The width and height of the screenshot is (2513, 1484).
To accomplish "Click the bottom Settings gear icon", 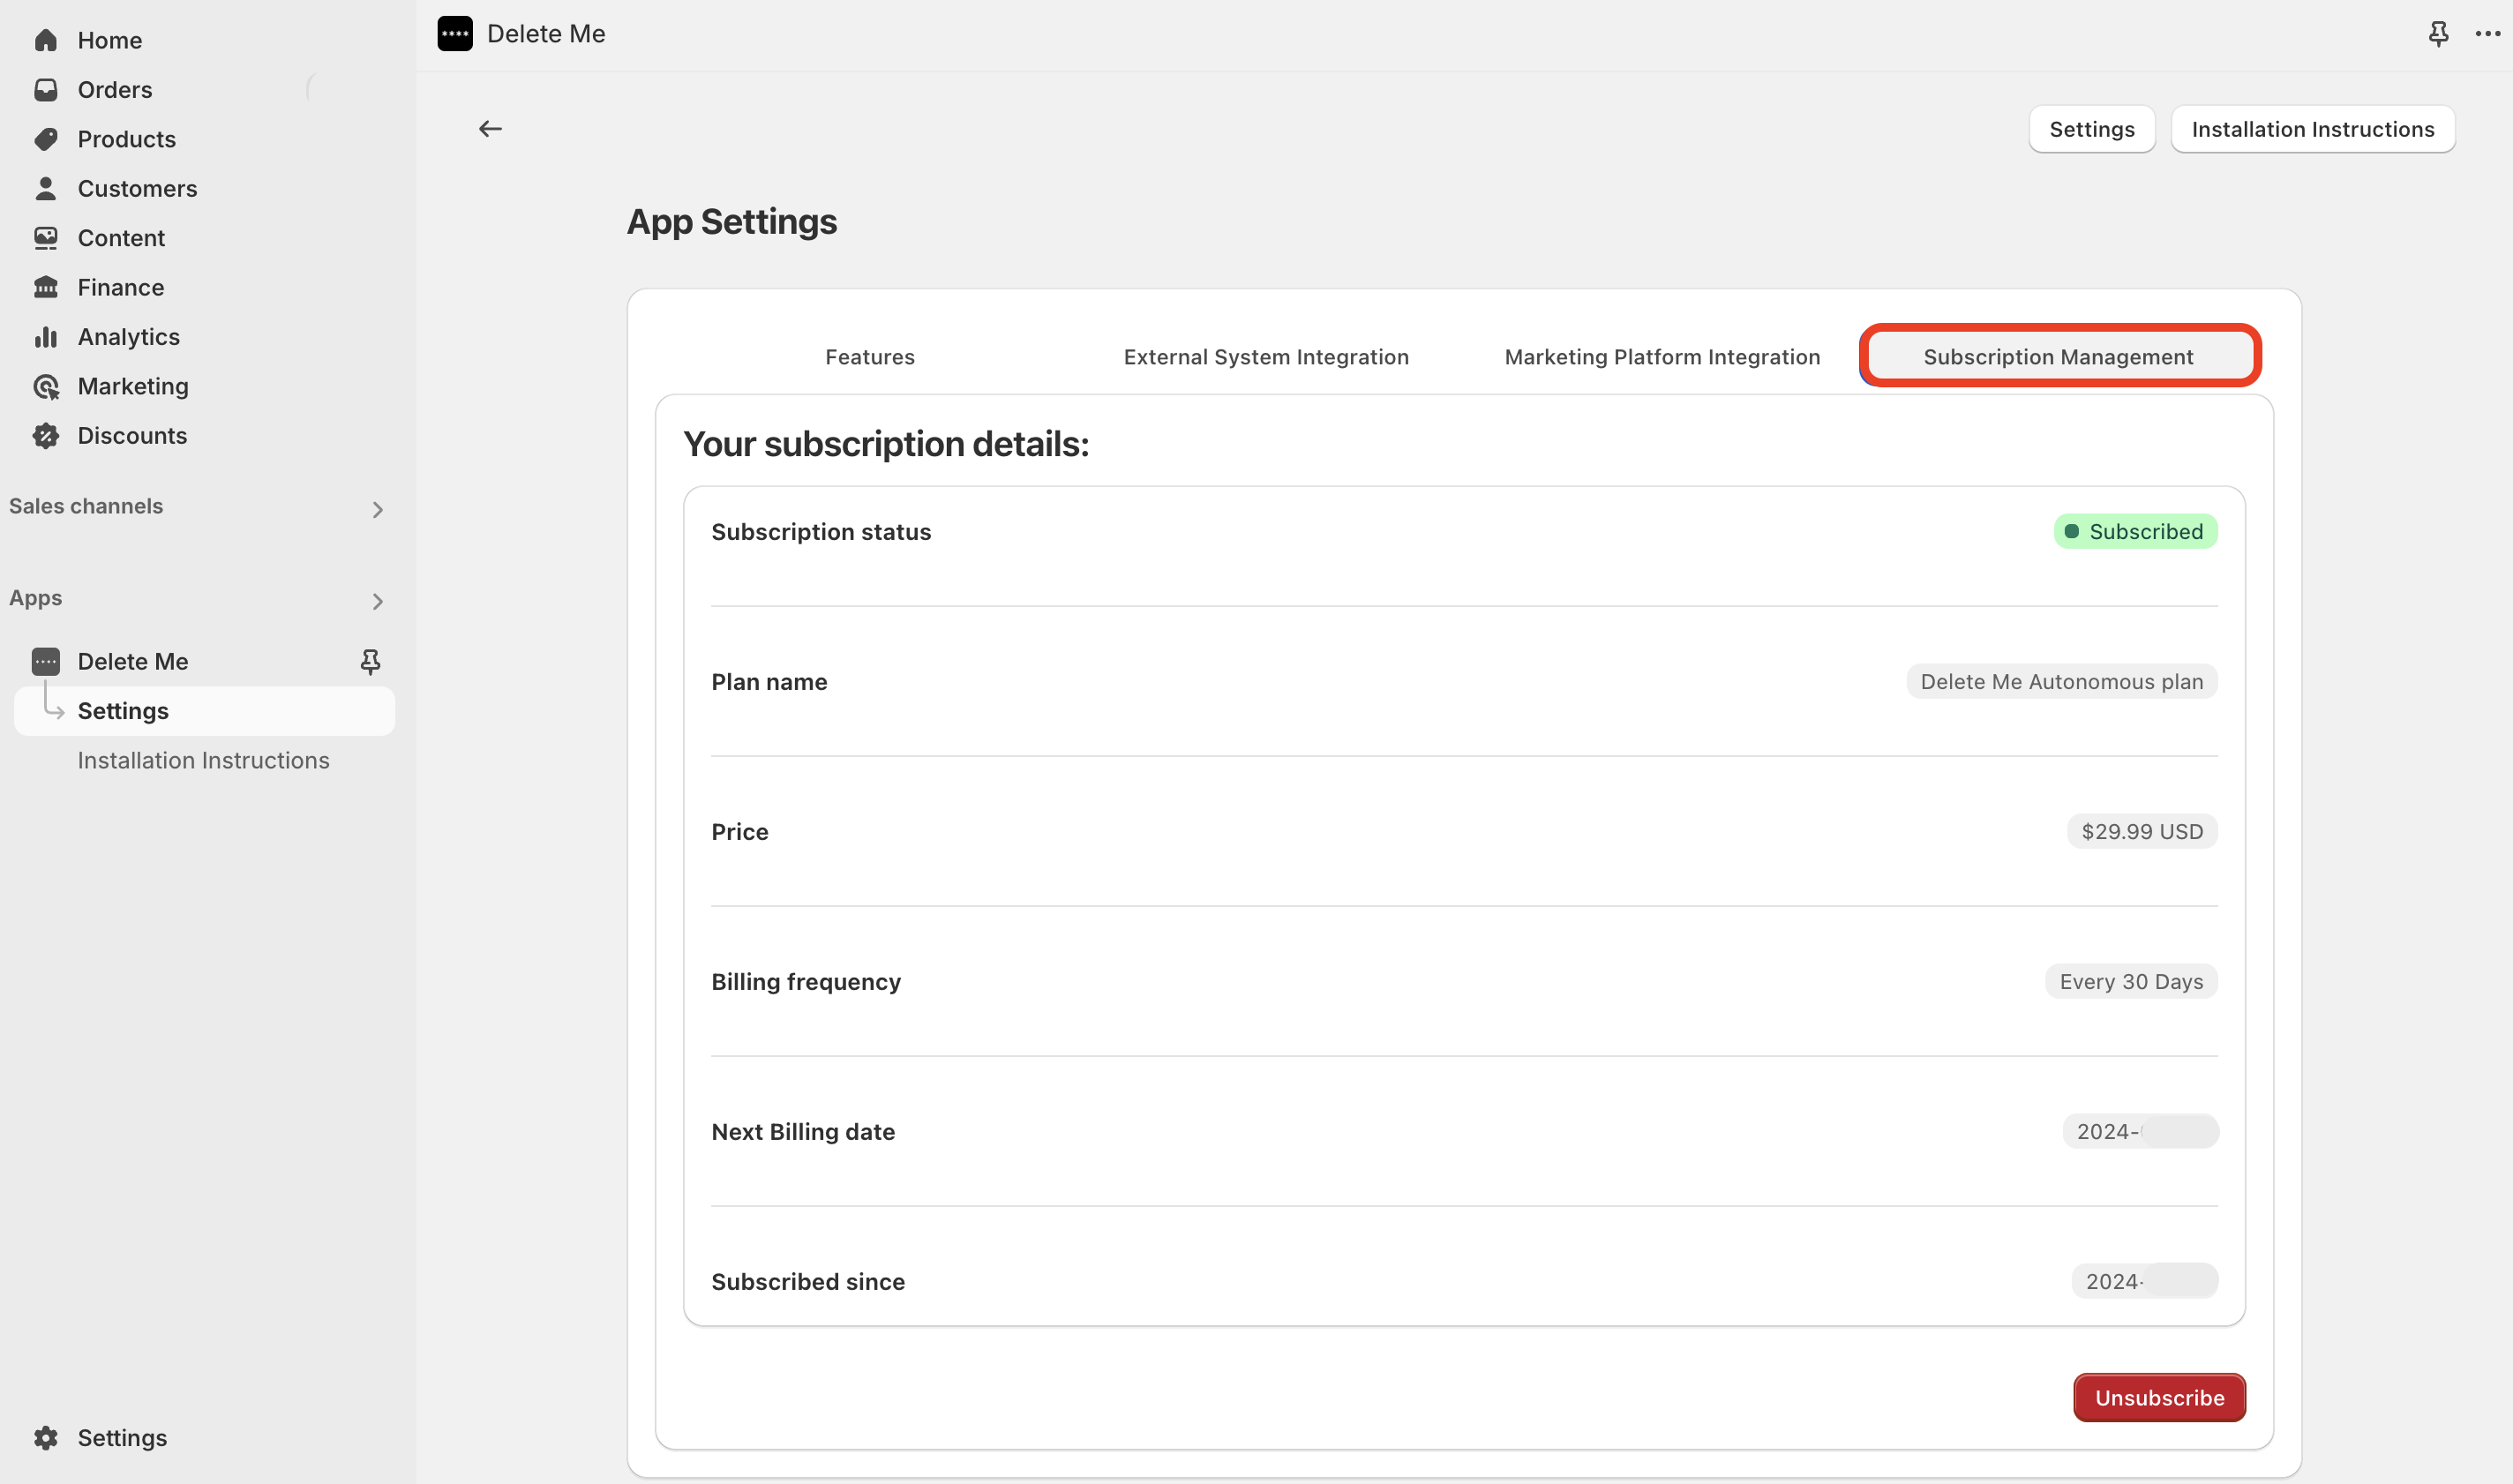I will (x=45, y=1438).
